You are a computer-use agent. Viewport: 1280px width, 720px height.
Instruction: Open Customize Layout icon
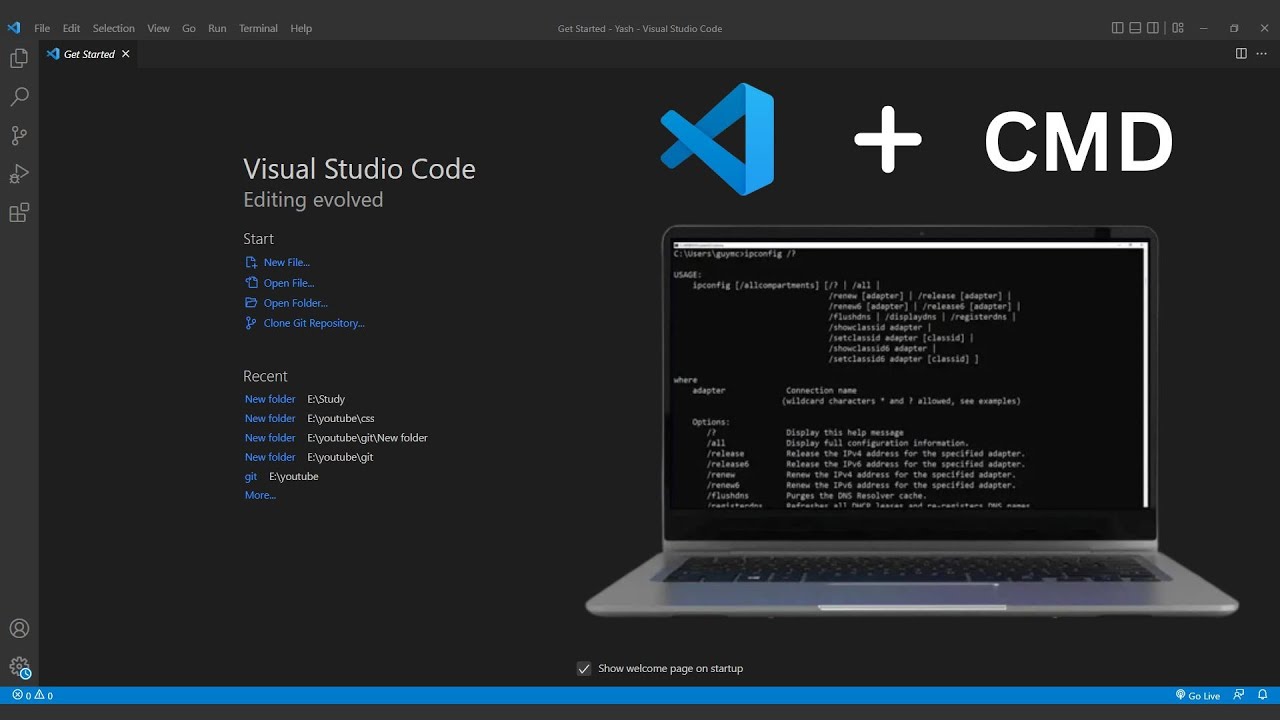pyautogui.click(x=1178, y=28)
